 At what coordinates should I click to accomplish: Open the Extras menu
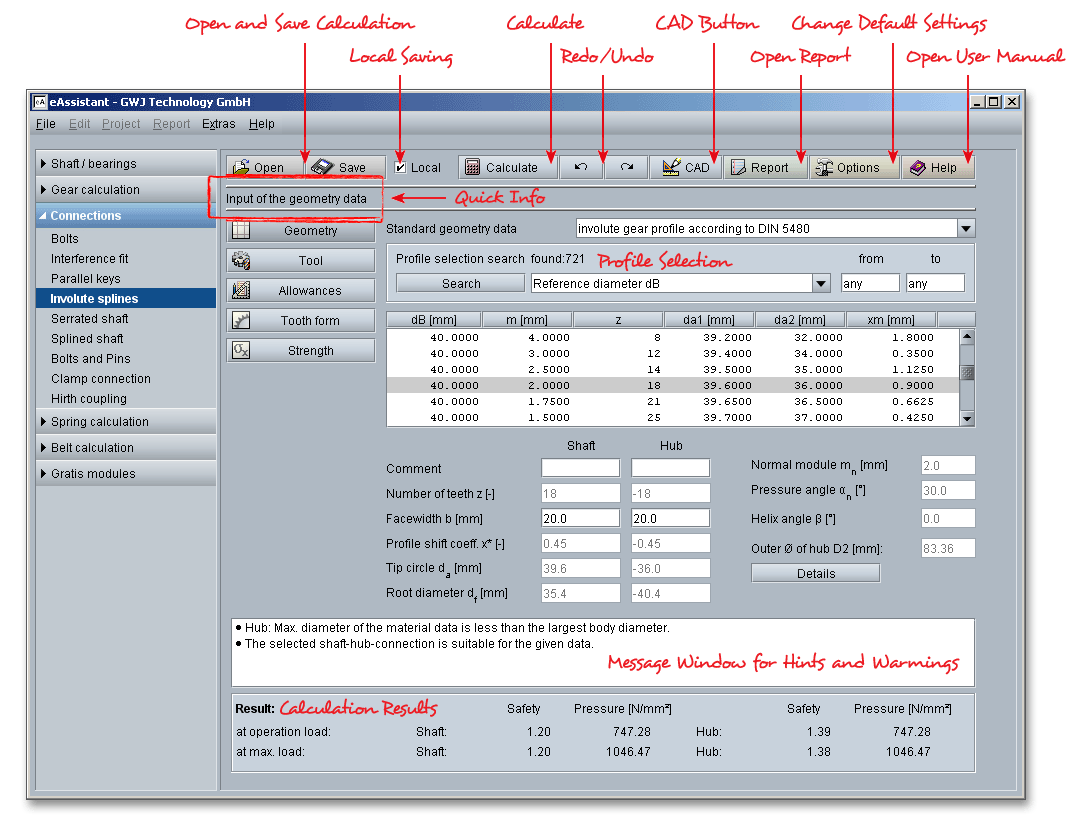point(218,124)
